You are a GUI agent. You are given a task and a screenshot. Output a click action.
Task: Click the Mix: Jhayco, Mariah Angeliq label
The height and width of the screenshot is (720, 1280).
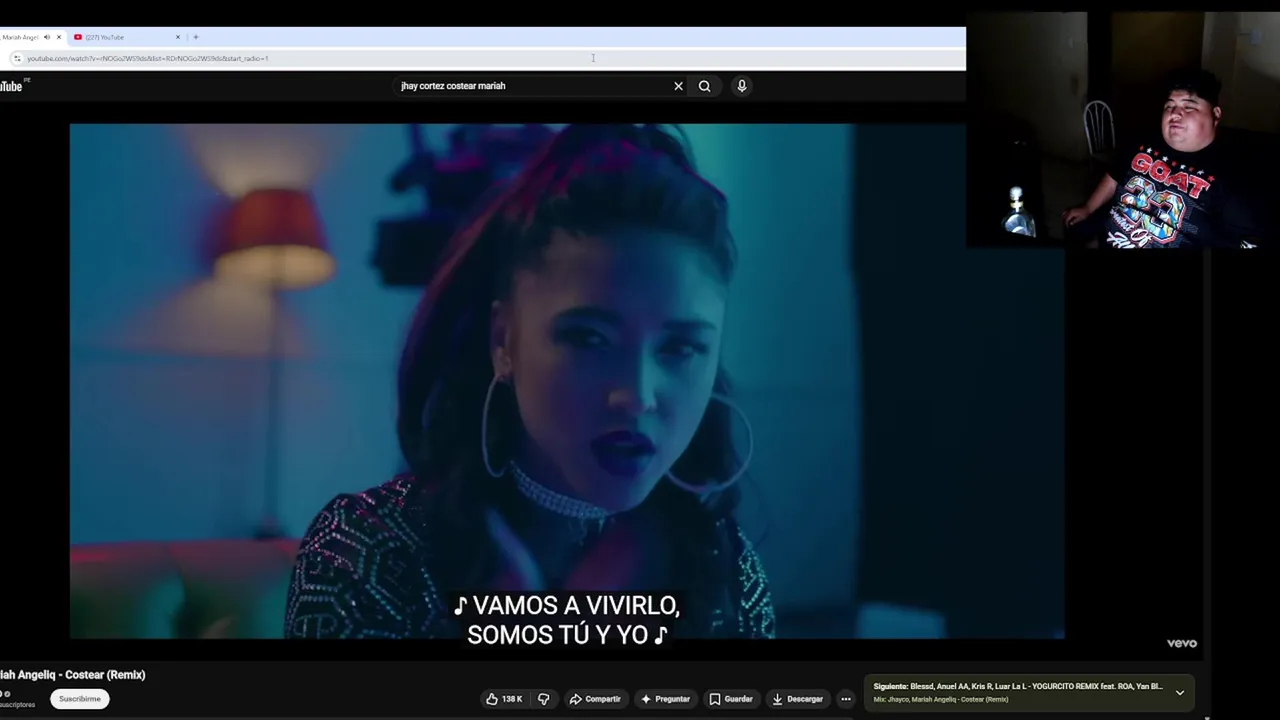[940, 699]
